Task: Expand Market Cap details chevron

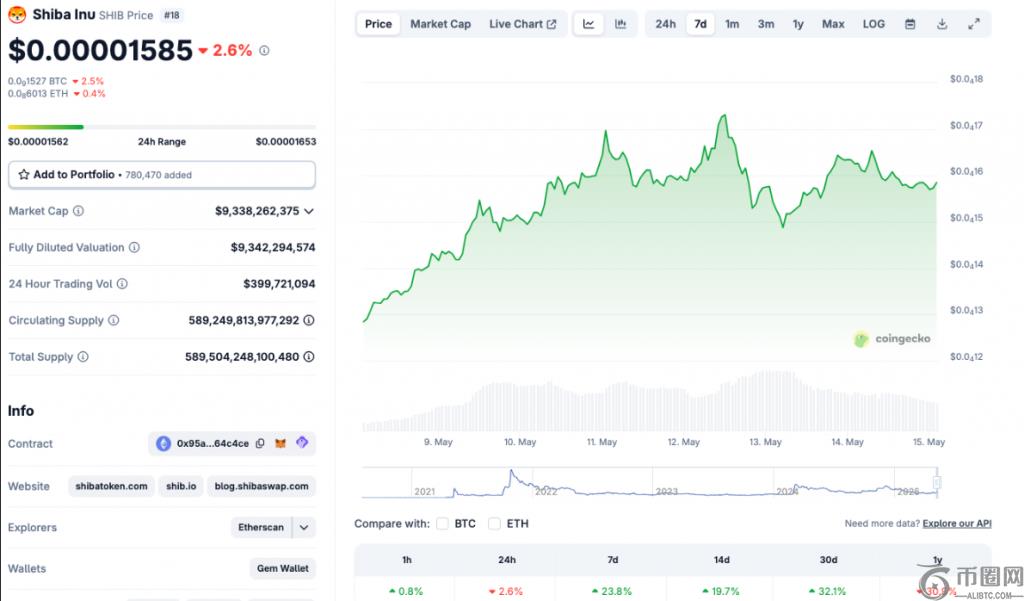Action: (x=309, y=211)
